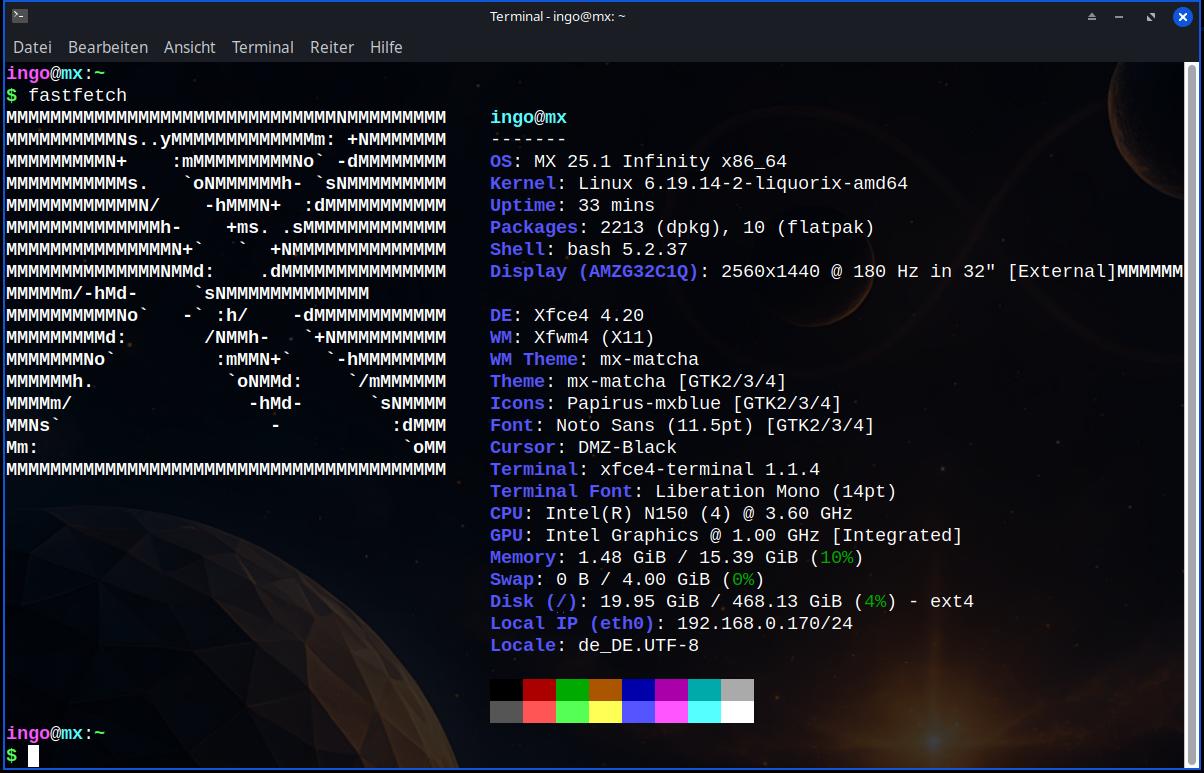Open the Bearbeiten menu

point(108,47)
